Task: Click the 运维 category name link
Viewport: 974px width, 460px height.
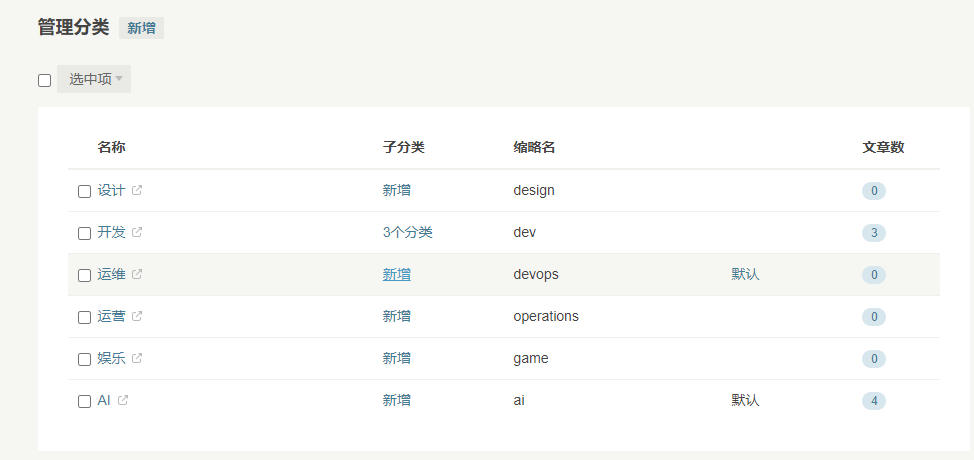Action: [x=111, y=274]
